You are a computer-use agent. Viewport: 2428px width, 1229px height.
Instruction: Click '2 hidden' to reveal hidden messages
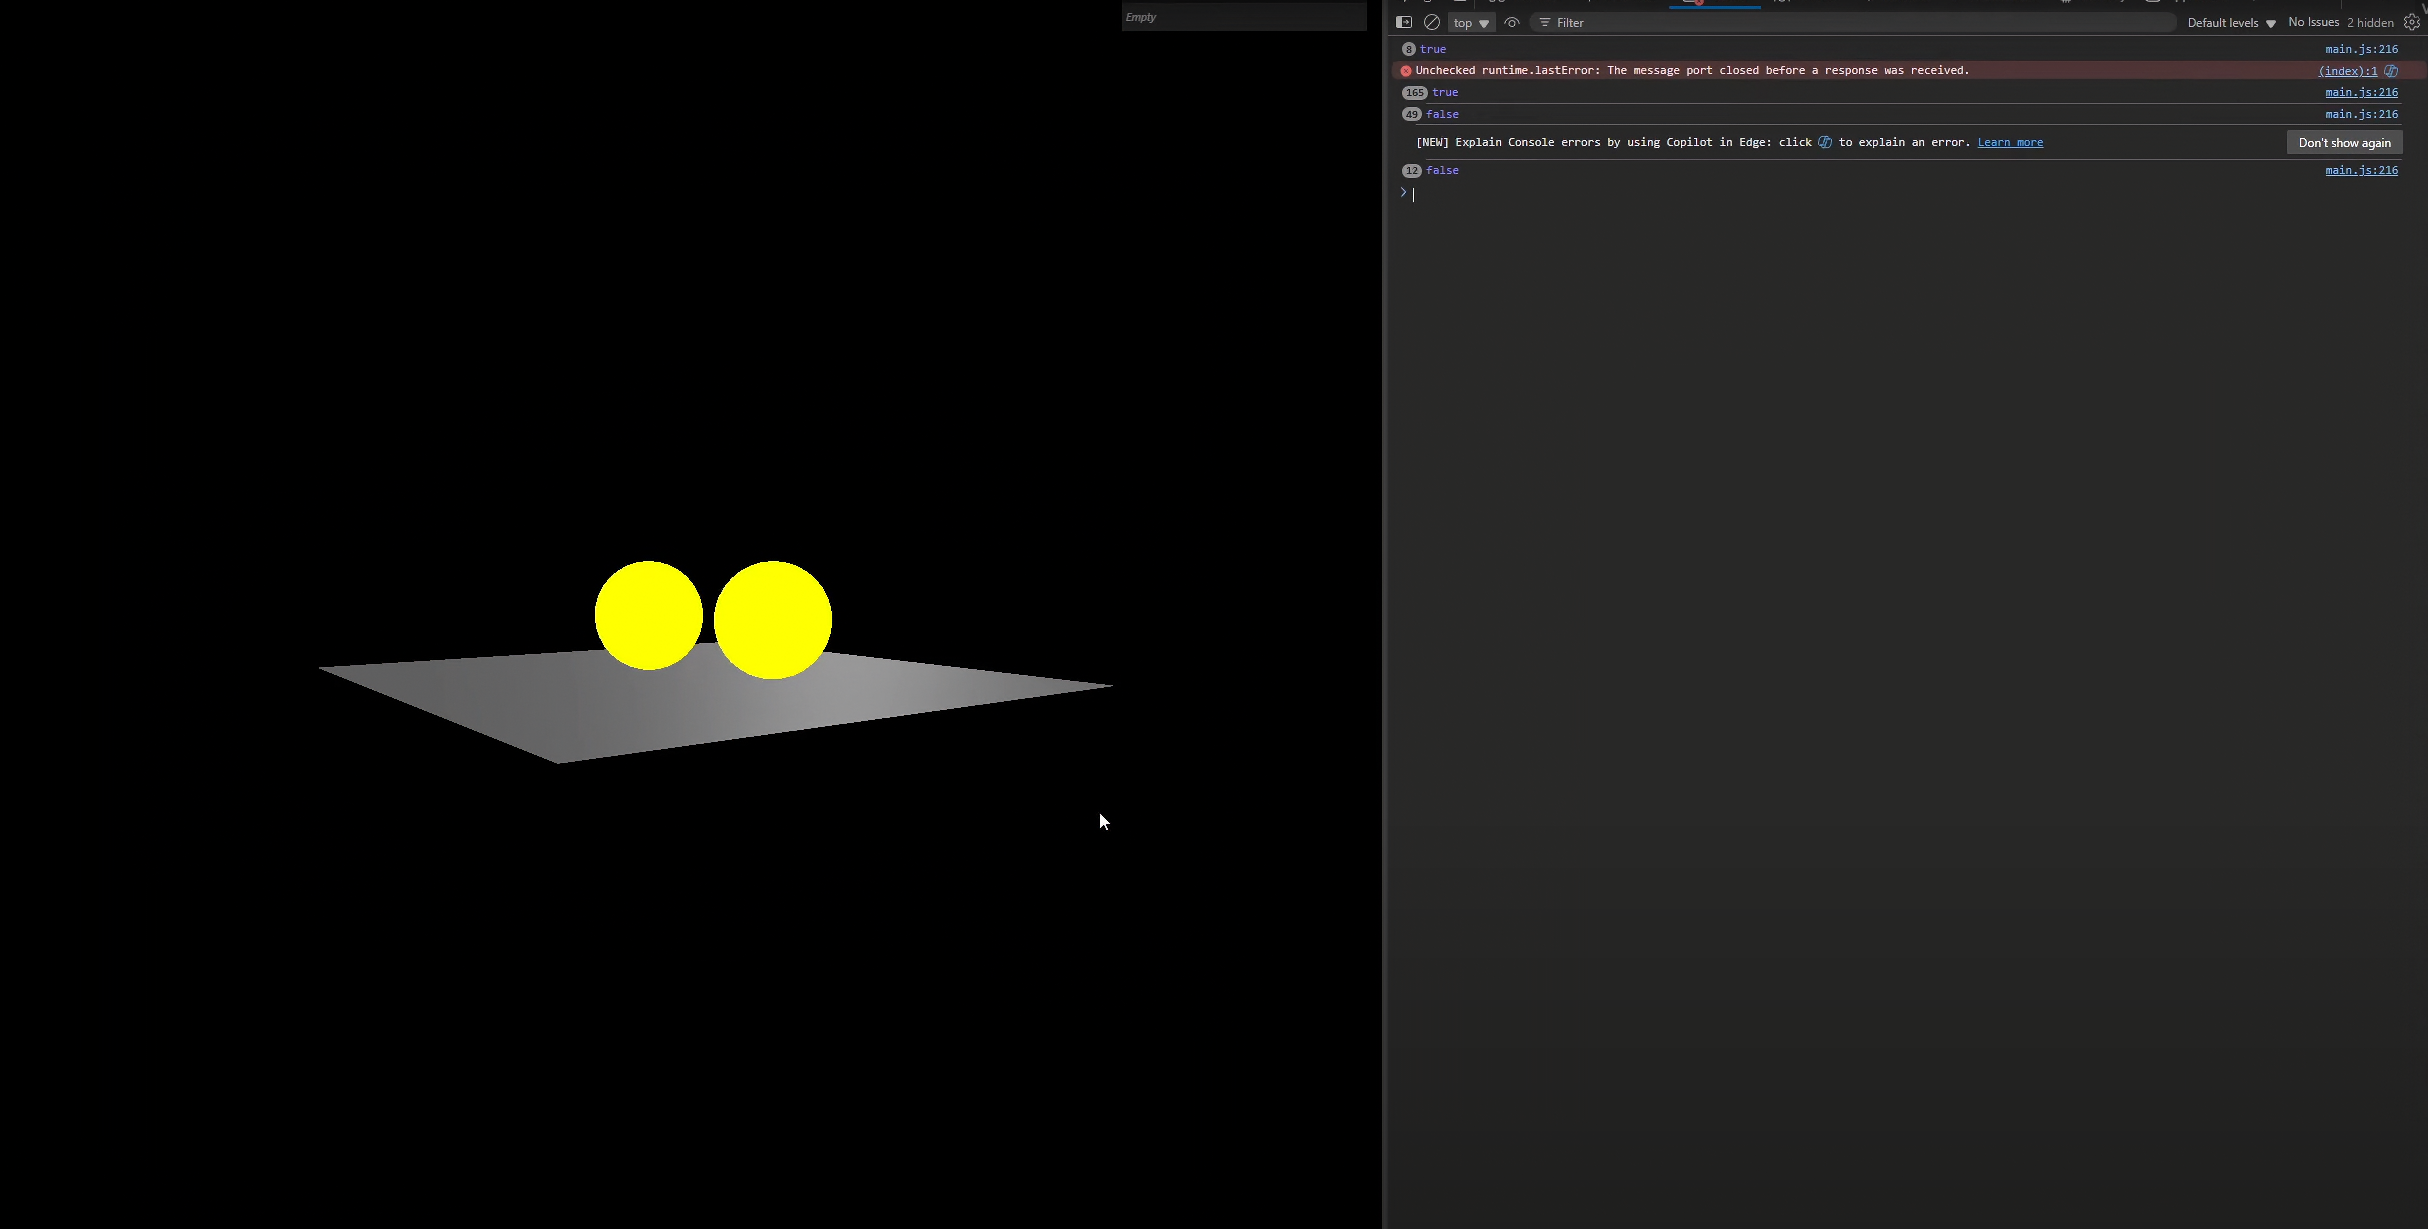point(2370,22)
